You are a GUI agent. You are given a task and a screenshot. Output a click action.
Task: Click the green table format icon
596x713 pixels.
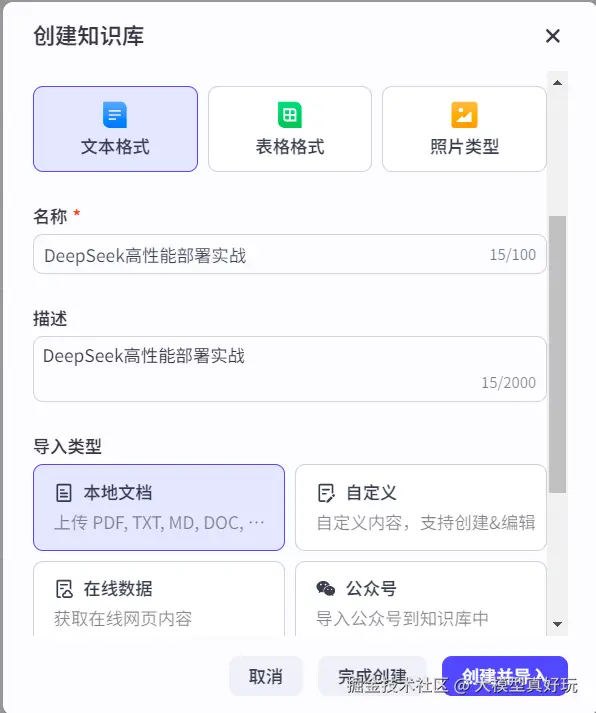pos(290,115)
